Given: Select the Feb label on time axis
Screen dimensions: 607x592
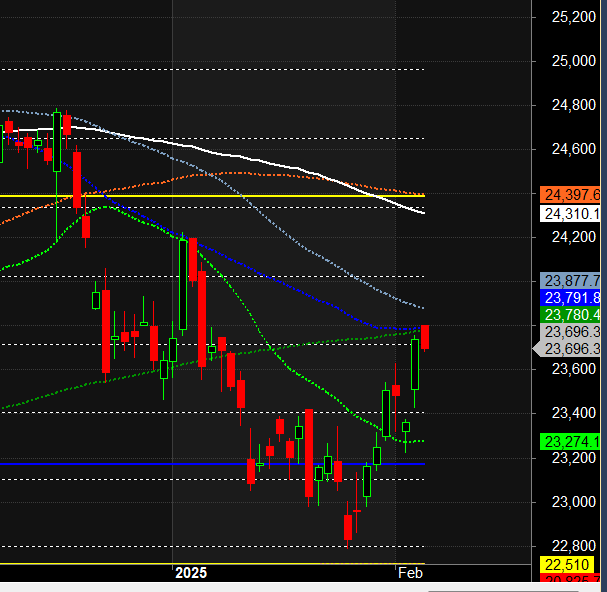Looking at the screenshot, I should 409,573.
